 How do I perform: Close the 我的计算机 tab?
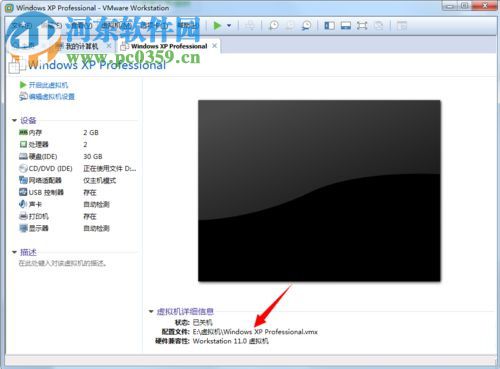109,46
